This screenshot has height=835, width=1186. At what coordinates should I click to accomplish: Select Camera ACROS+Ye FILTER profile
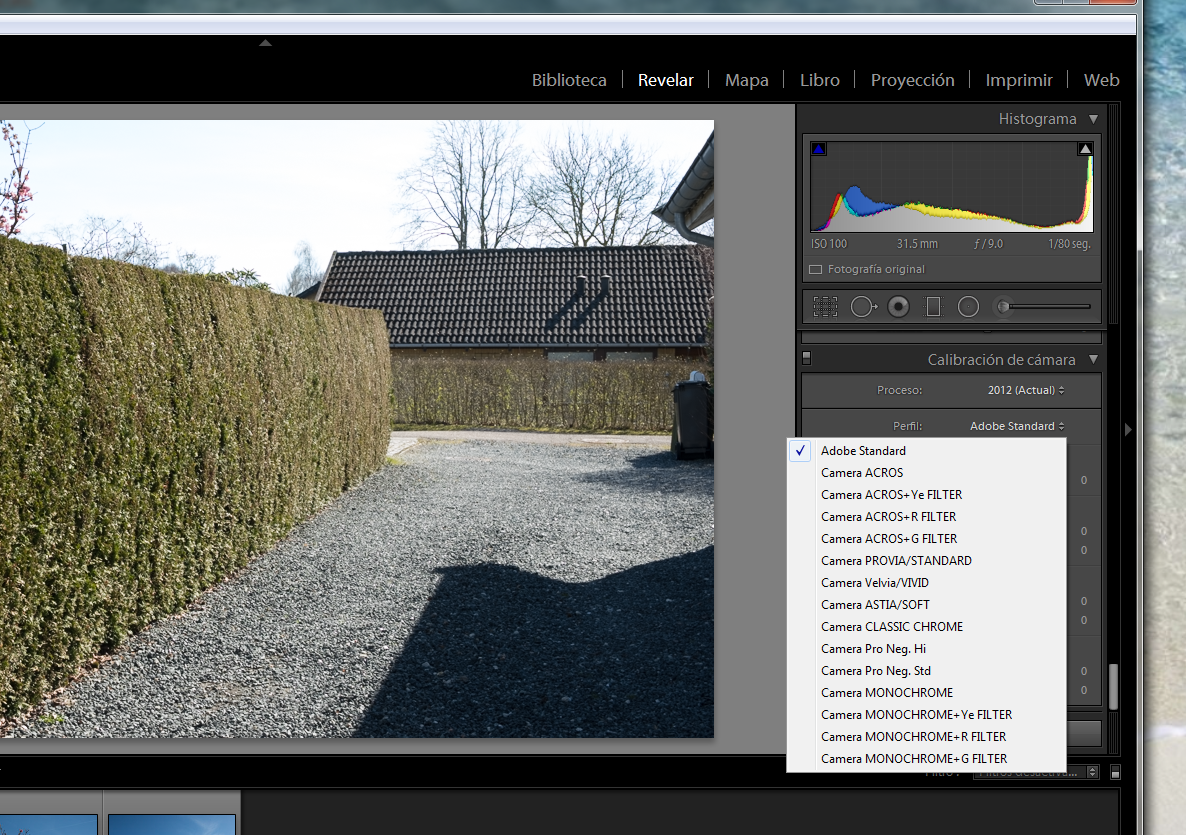tap(927, 495)
